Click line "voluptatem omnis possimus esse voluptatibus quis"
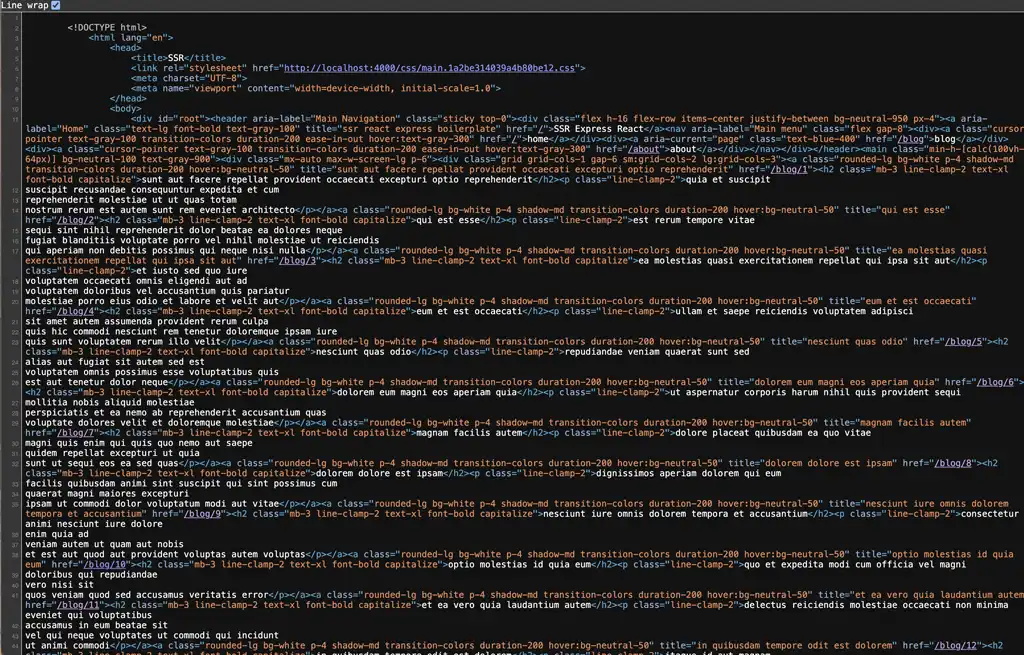Viewport: 1024px width, 655px height. tap(152, 372)
